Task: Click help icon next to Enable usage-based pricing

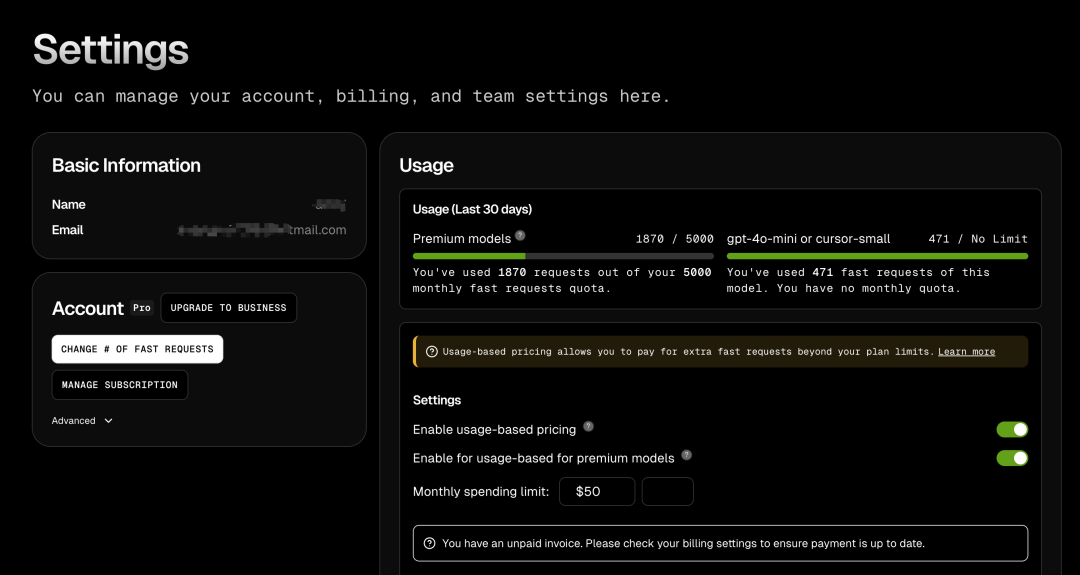Action: pyautogui.click(x=588, y=427)
